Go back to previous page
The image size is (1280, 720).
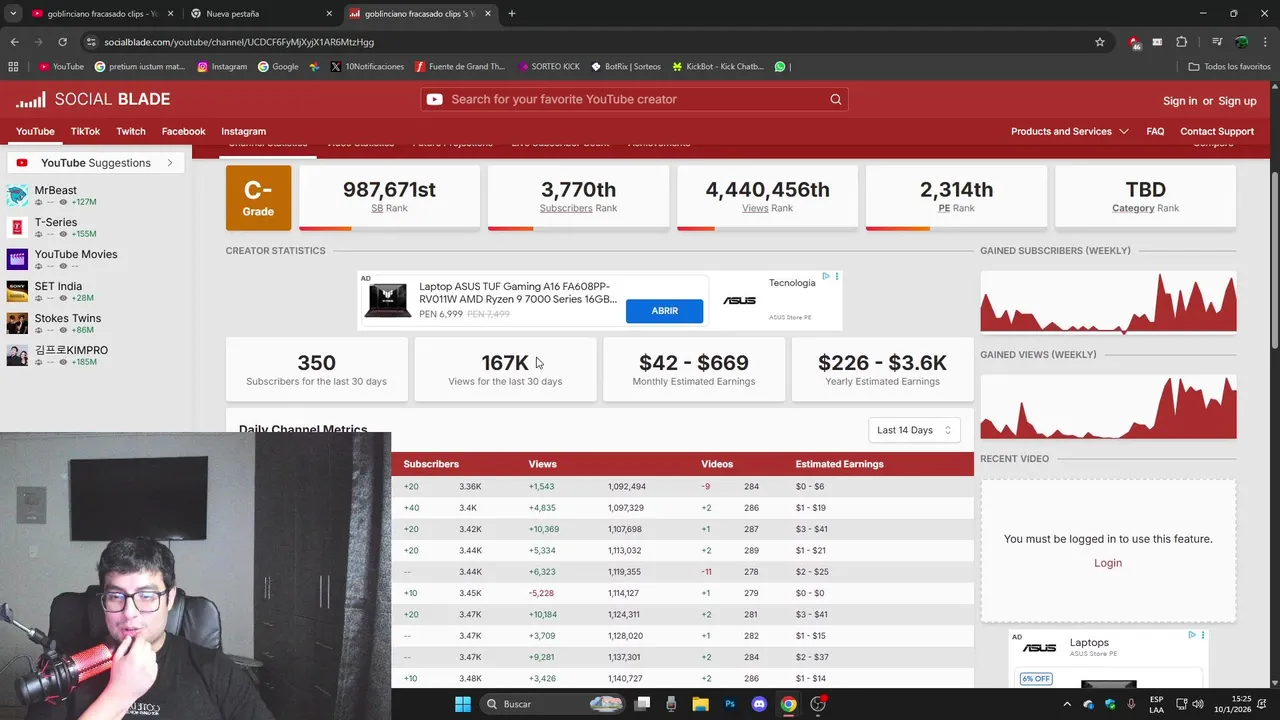point(15,42)
